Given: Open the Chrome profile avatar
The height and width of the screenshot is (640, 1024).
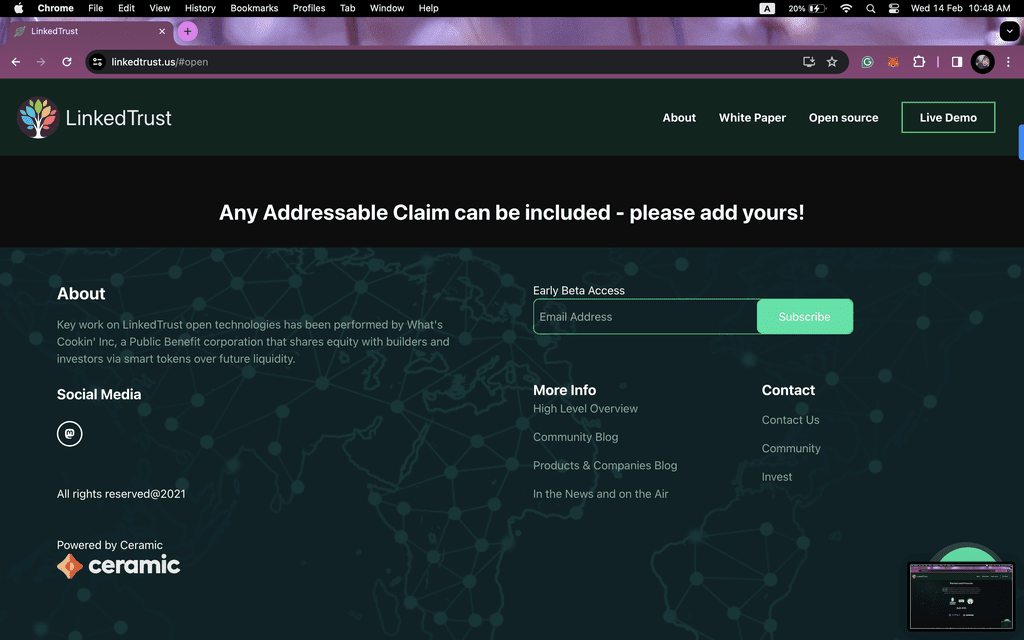Looking at the screenshot, I should coord(982,62).
